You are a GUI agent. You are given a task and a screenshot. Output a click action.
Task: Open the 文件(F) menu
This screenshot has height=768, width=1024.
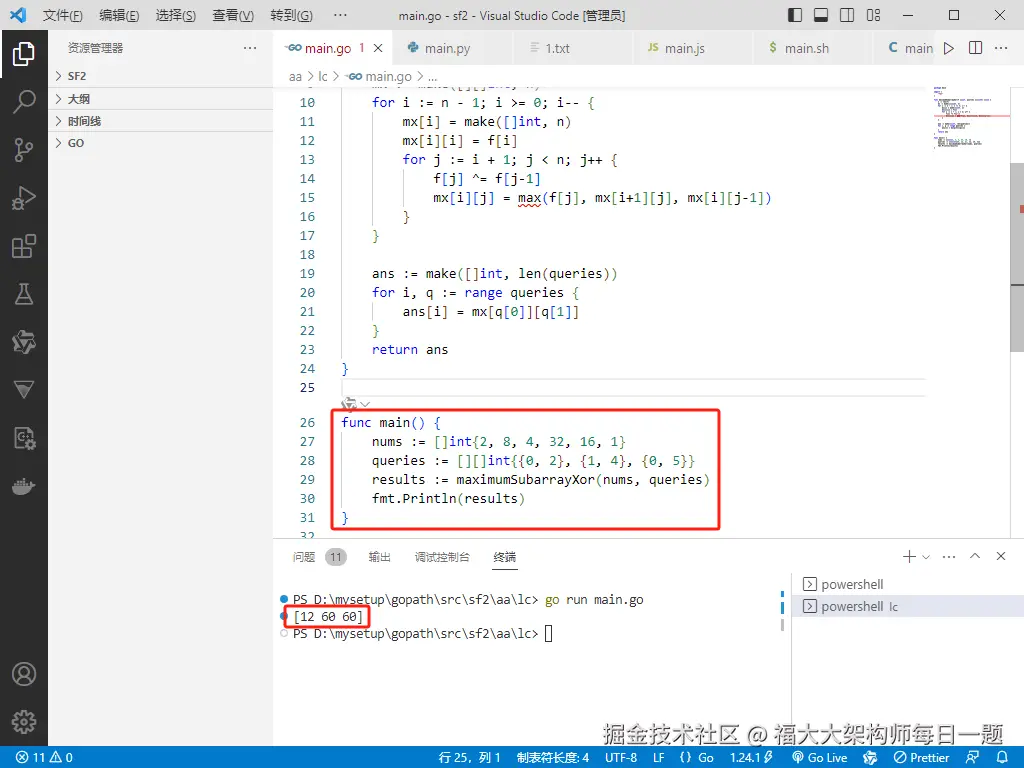click(63, 15)
